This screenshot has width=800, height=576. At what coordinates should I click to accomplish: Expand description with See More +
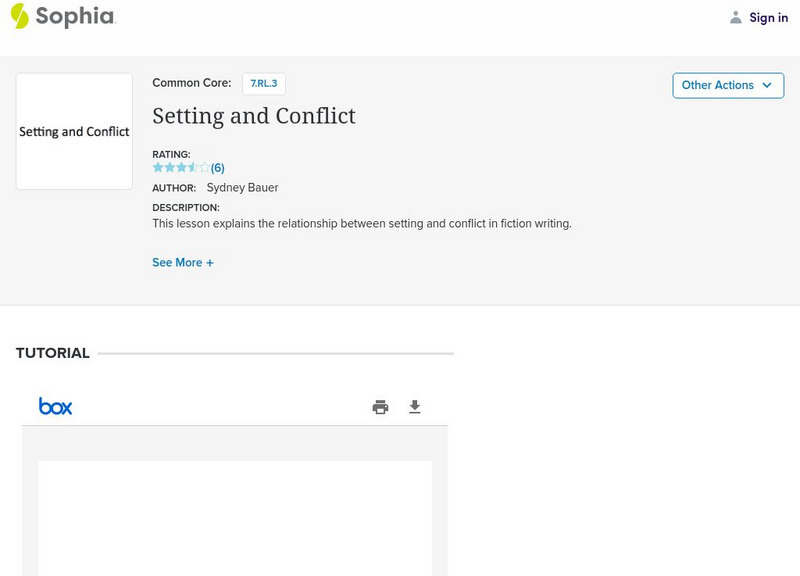click(x=183, y=263)
